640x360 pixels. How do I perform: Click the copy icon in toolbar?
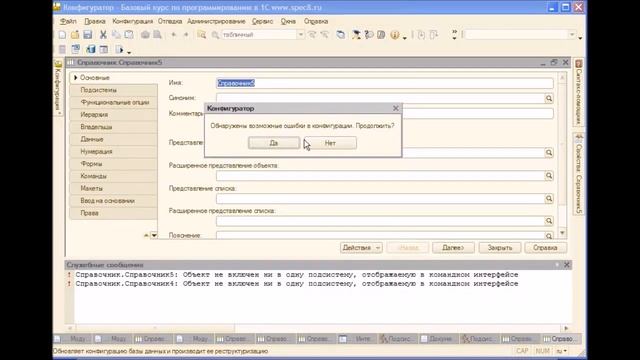click(116, 35)
